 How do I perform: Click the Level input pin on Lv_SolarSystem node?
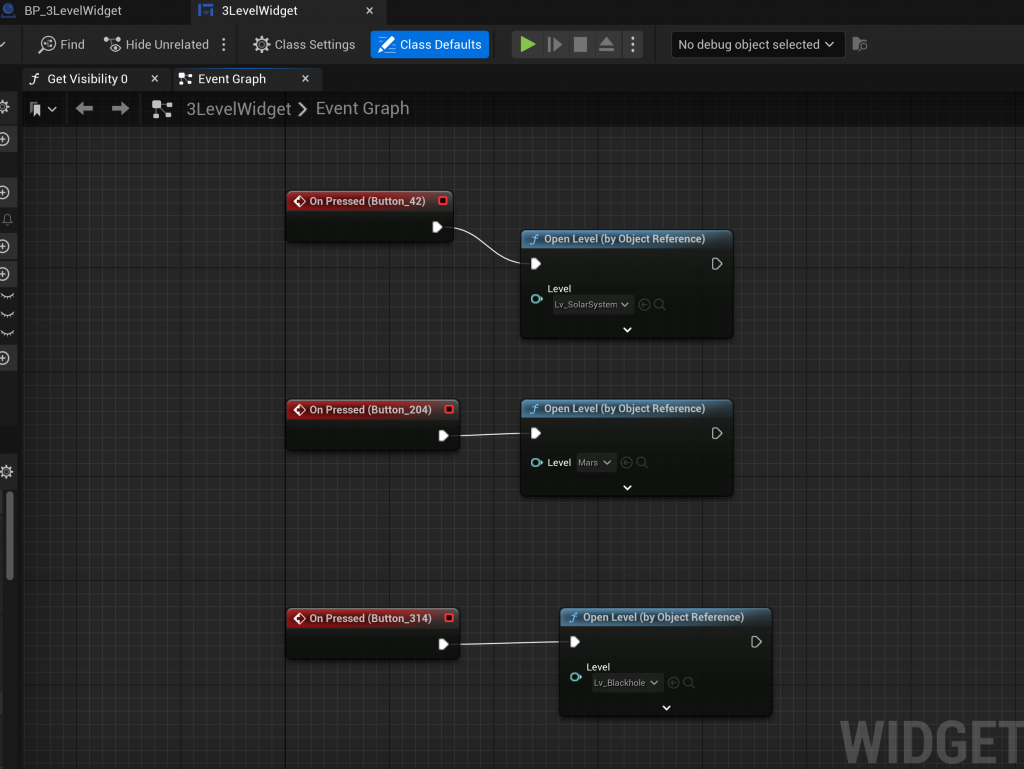point(536,299)
